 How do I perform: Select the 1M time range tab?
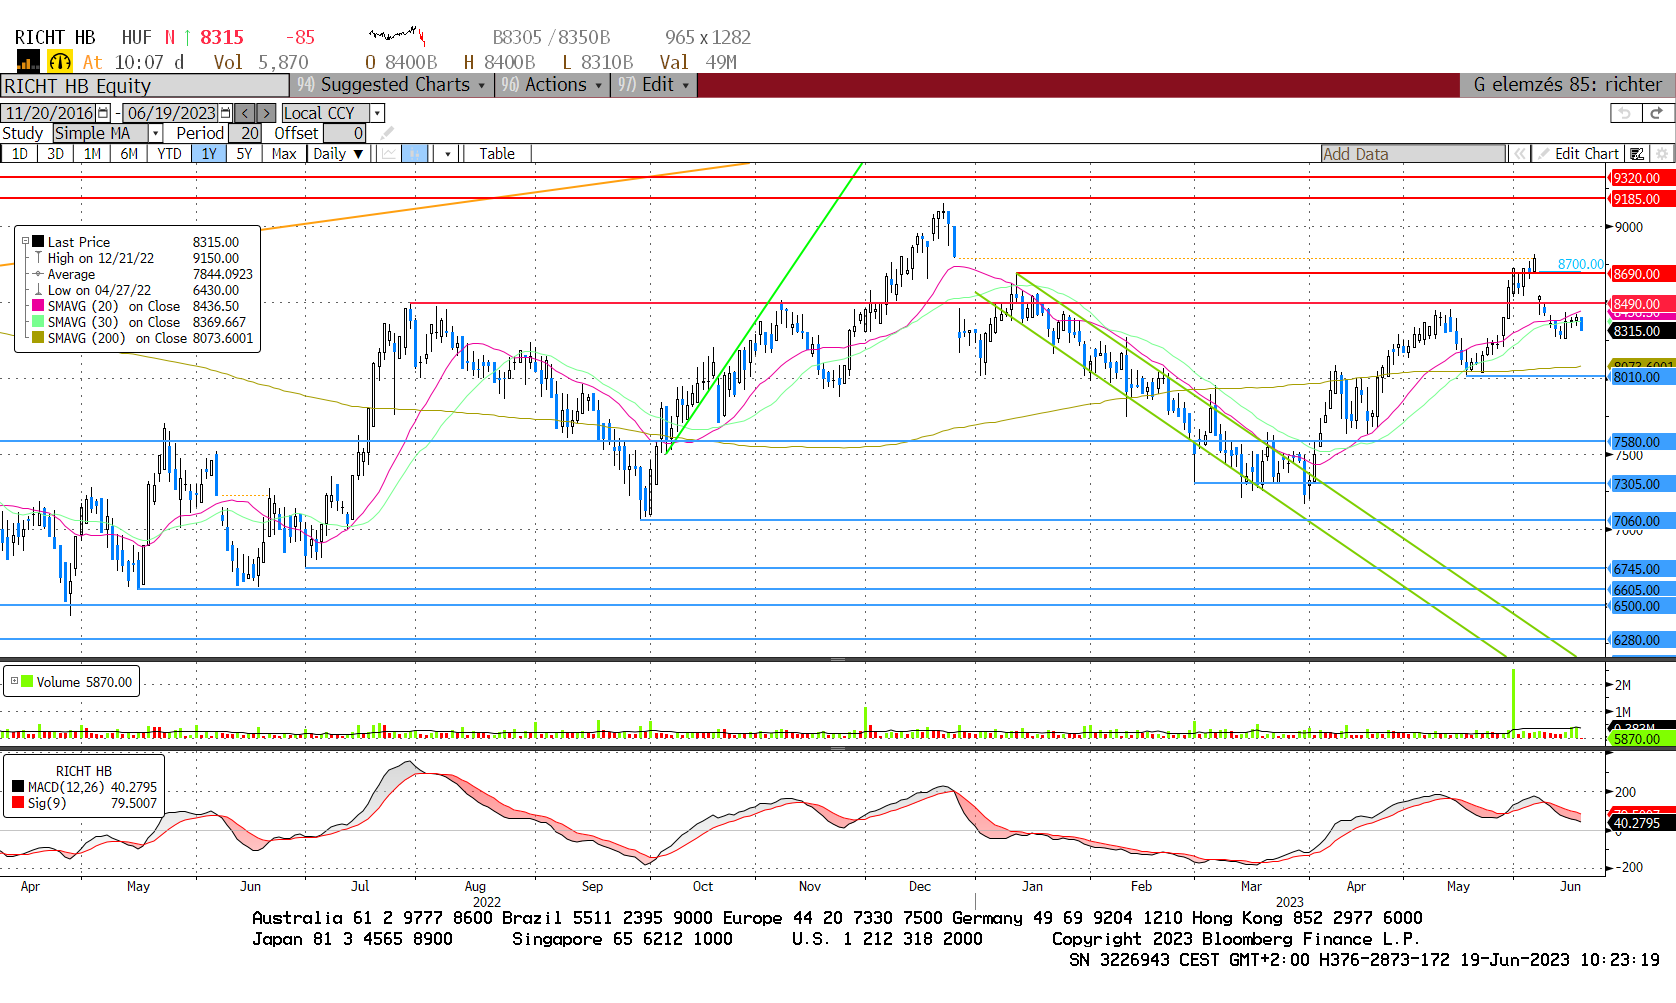pos(92,154)
